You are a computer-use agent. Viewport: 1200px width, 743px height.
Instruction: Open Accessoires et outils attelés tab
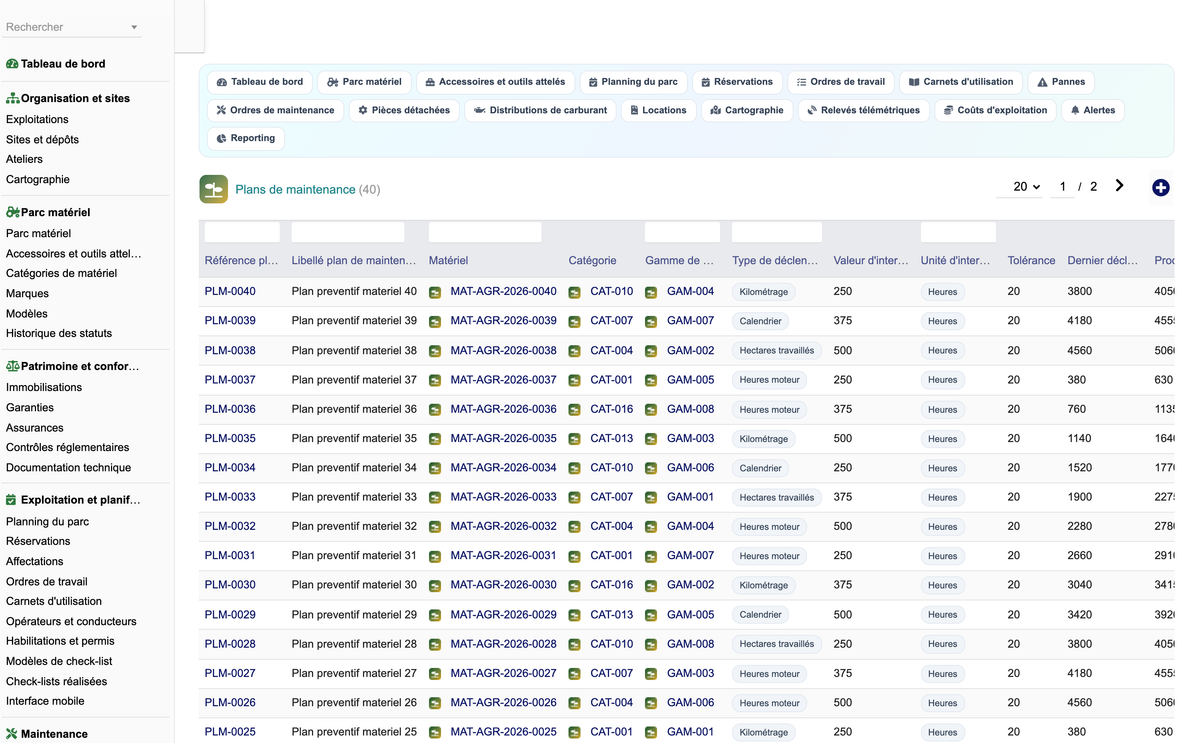coord(495,82)
